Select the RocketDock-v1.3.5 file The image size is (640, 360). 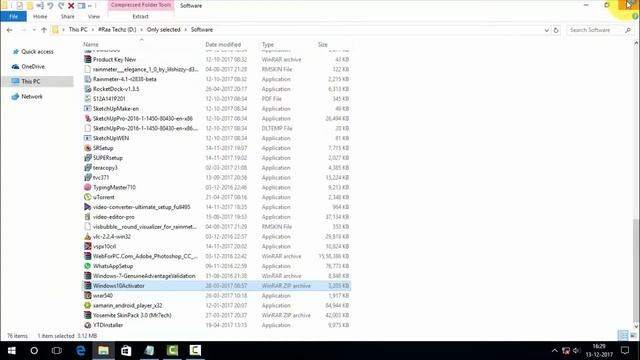tap(217, 89)
